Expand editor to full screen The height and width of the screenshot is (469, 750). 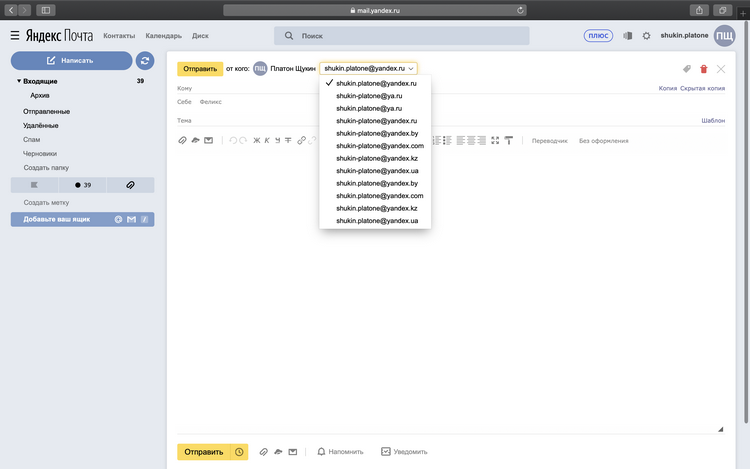[495, 141]
